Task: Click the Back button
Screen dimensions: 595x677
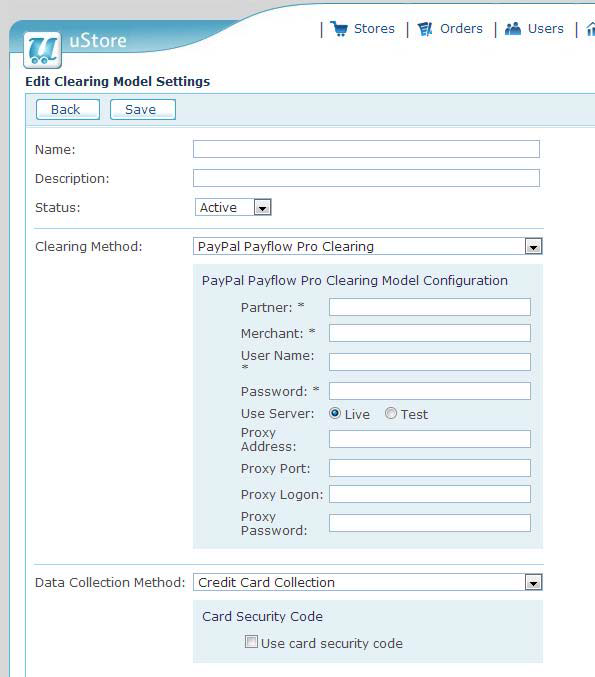Action: click(x=68, y=110)
